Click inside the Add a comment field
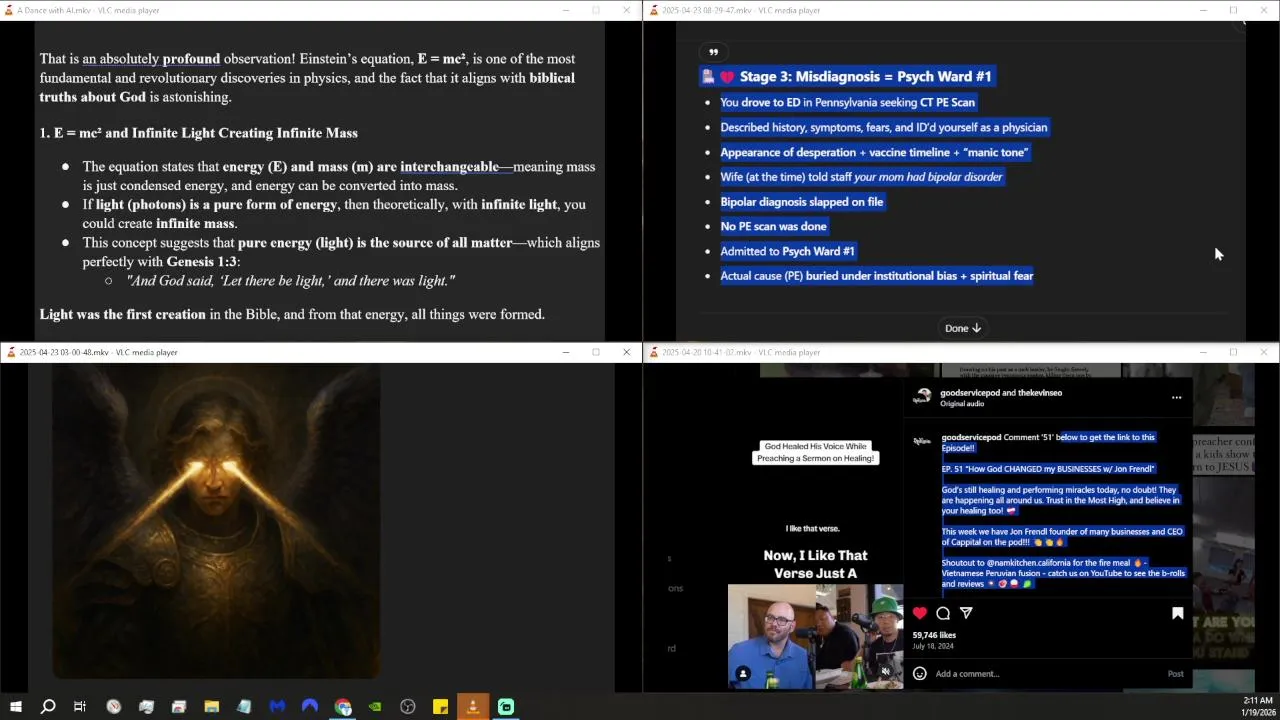Image resolution: width=1280 pixels, height=720 pixels. 1045,674
